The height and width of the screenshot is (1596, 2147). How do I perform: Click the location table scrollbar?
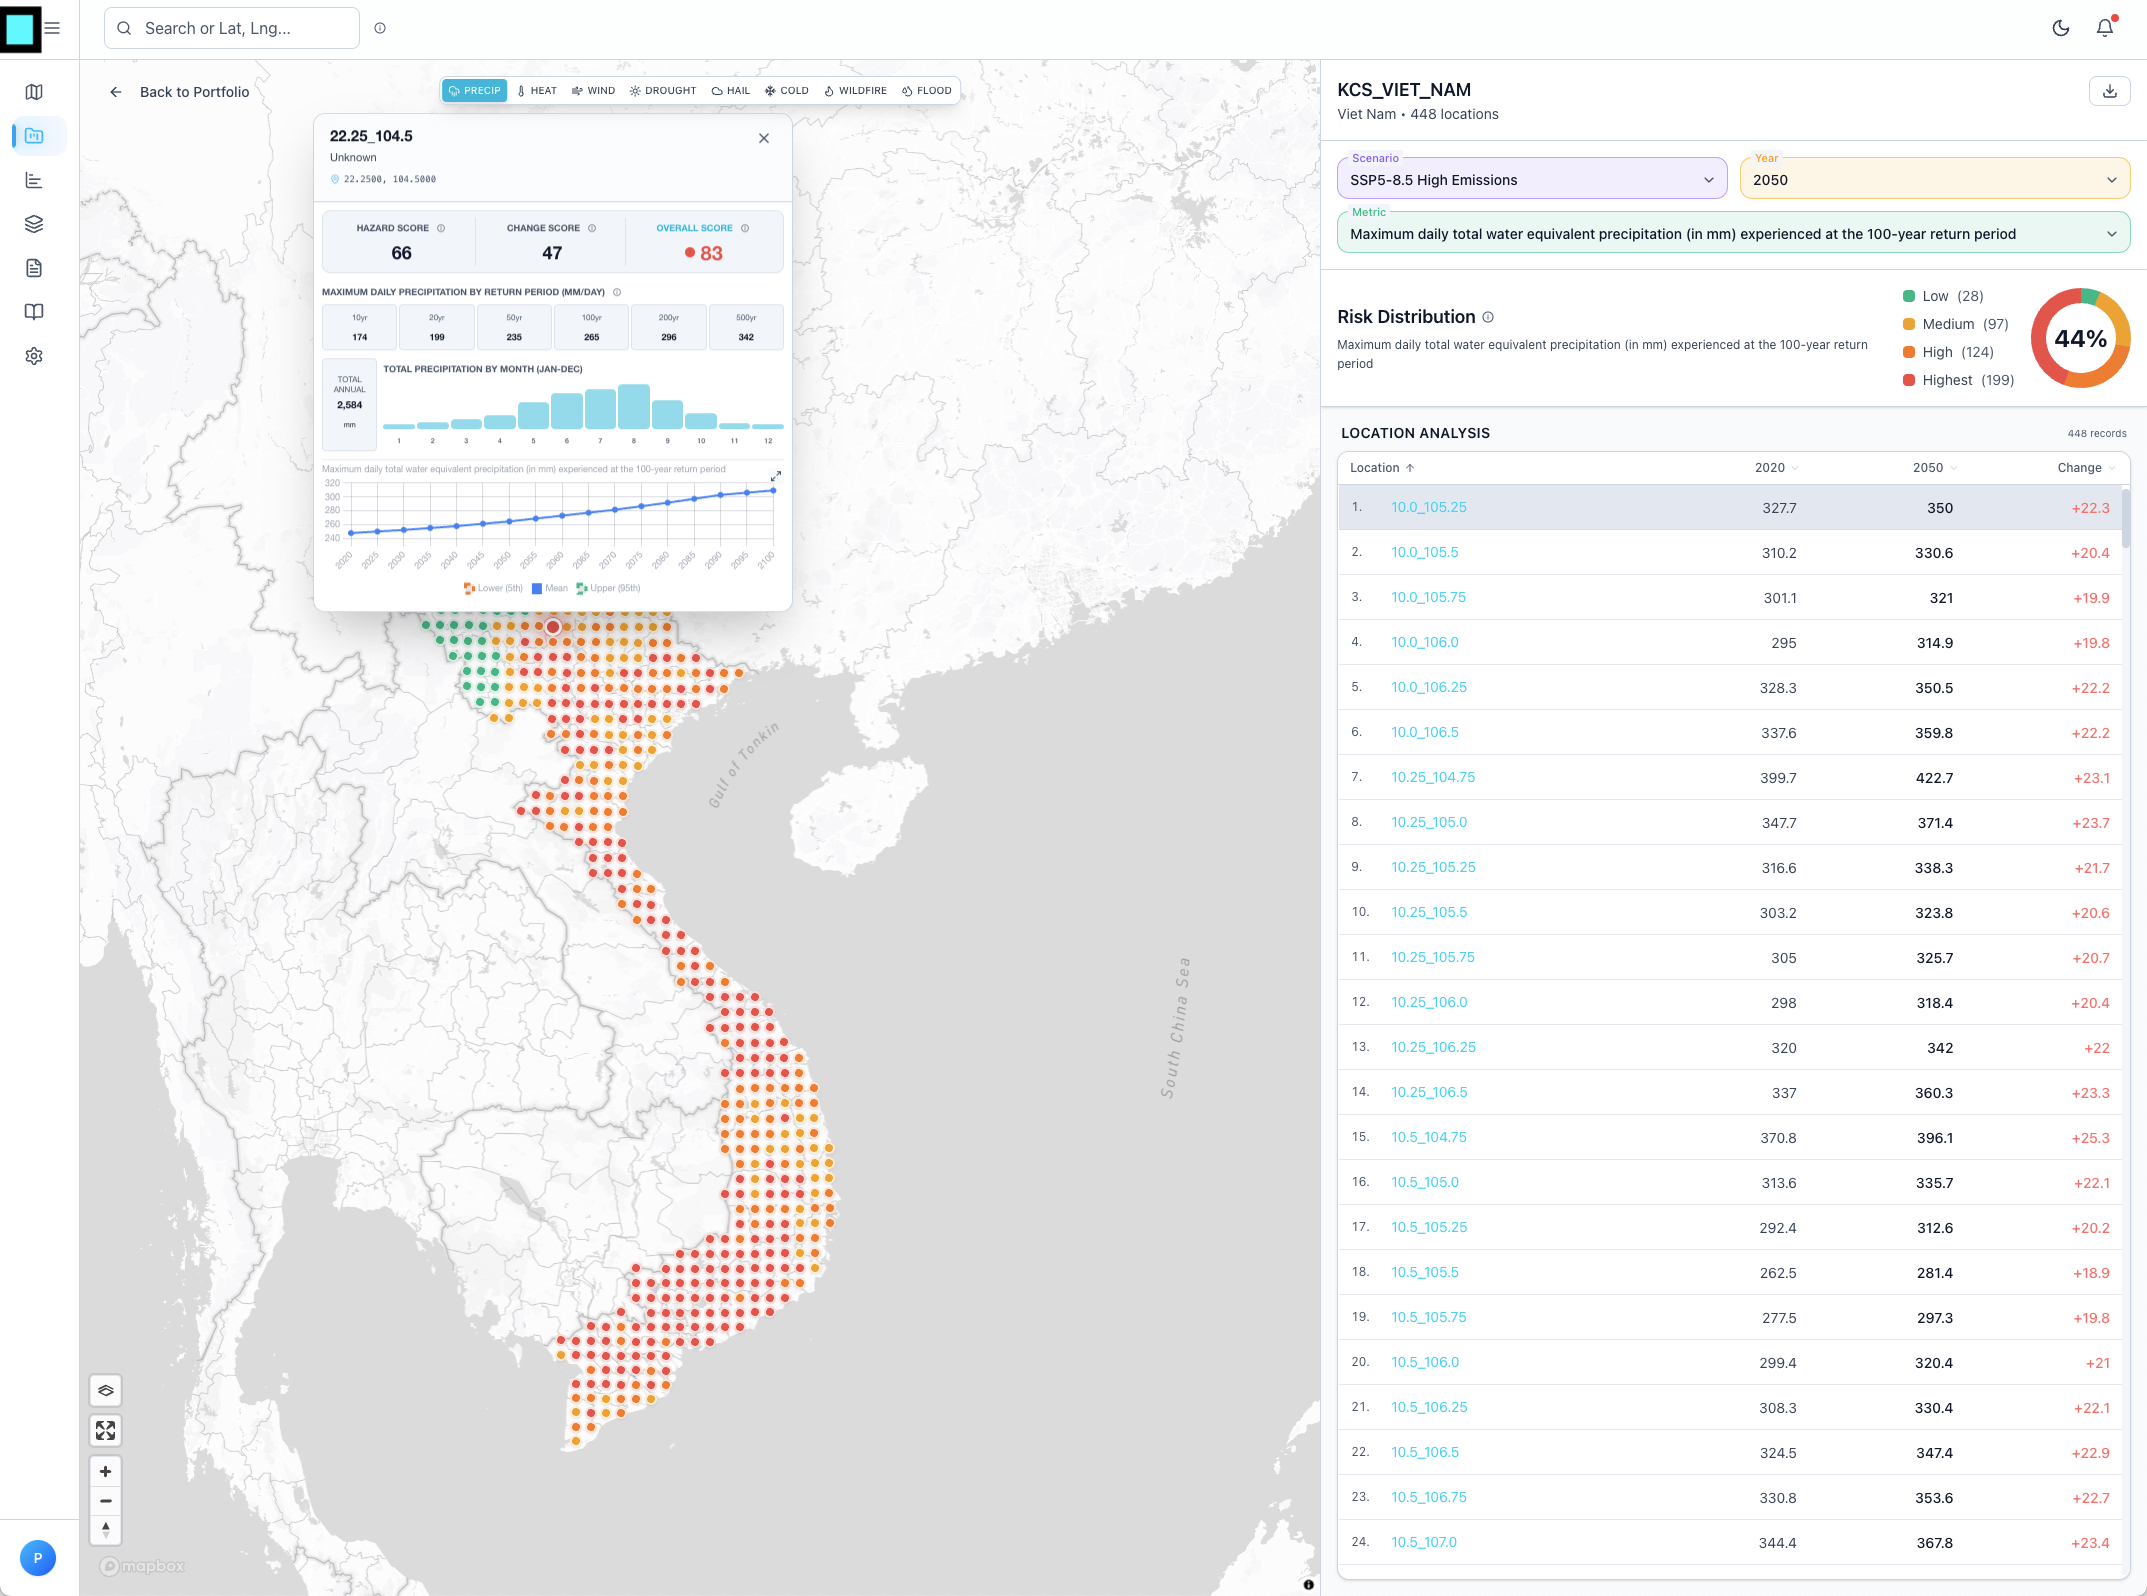(2126, 518)
